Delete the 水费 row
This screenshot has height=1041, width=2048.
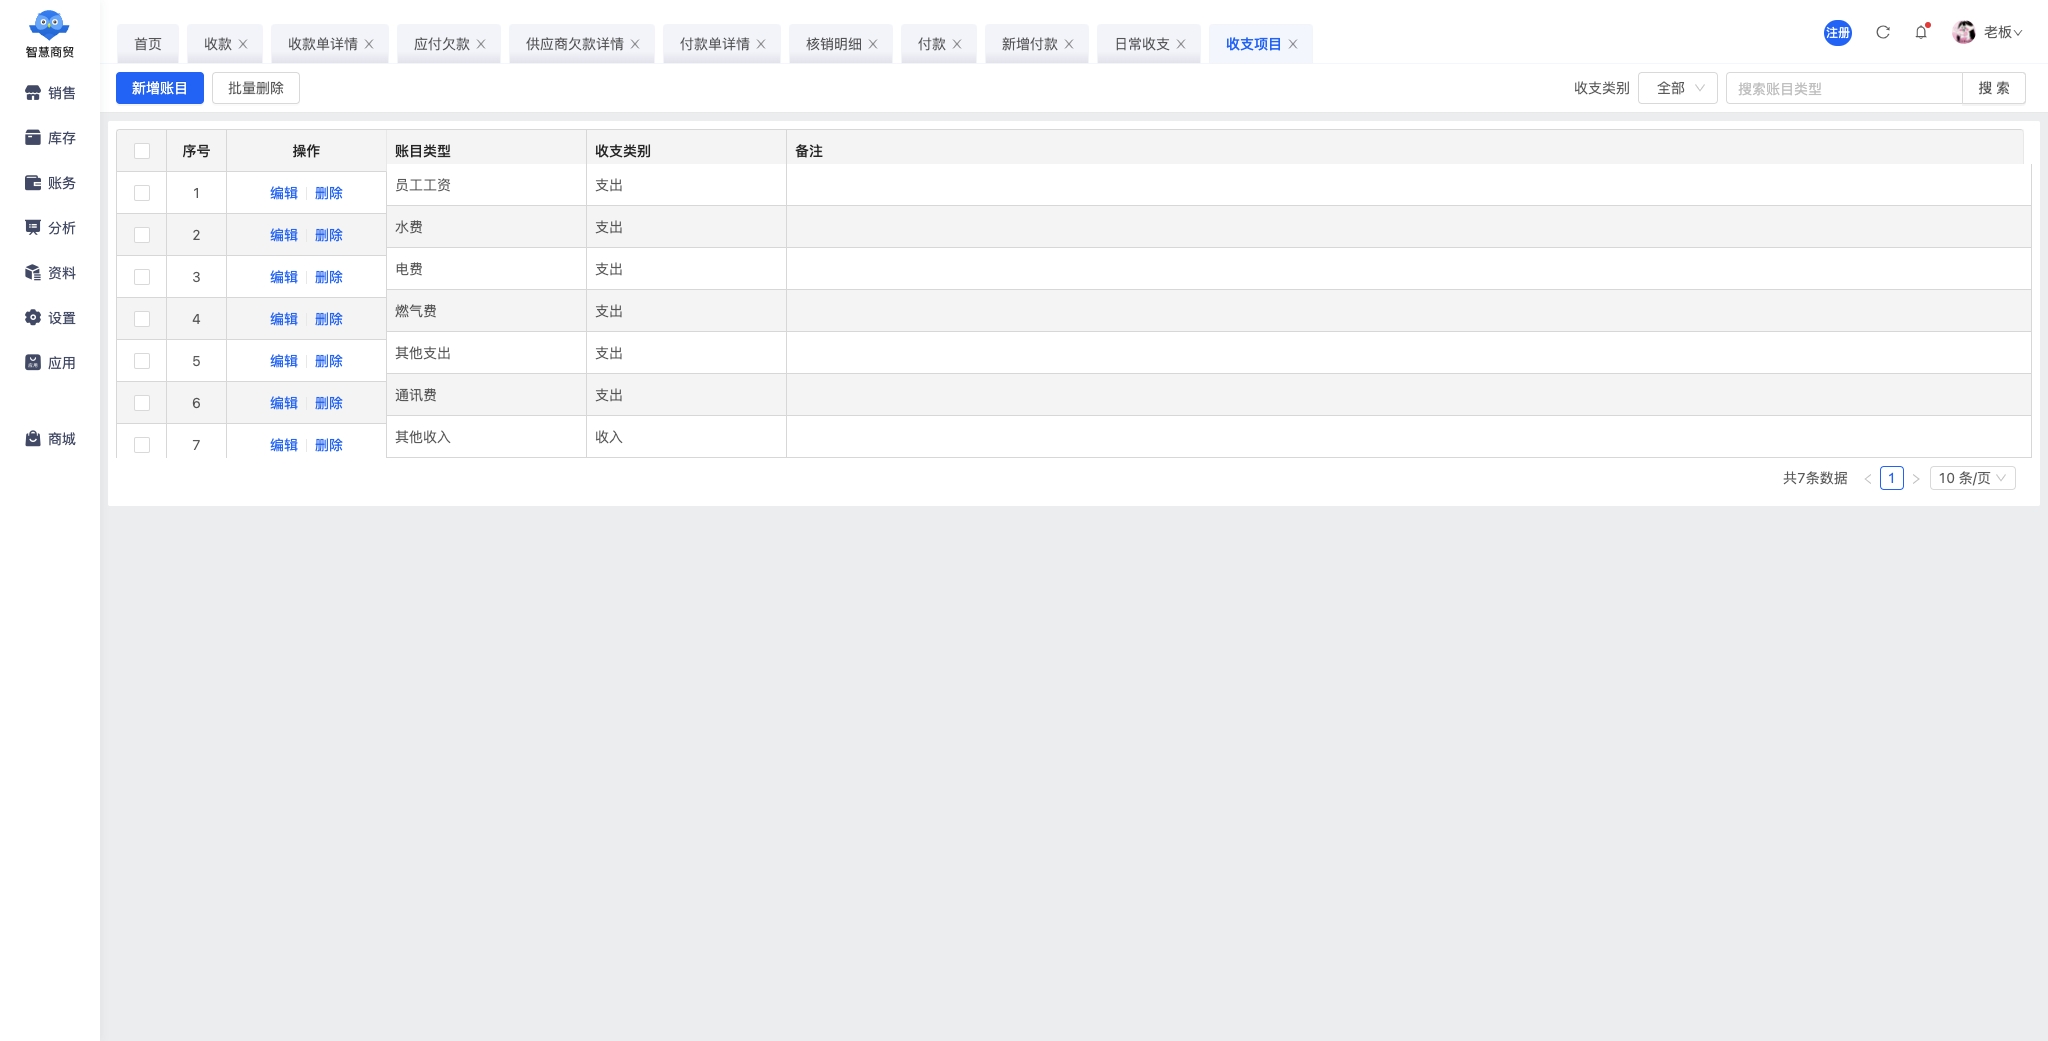pos(329,235)
